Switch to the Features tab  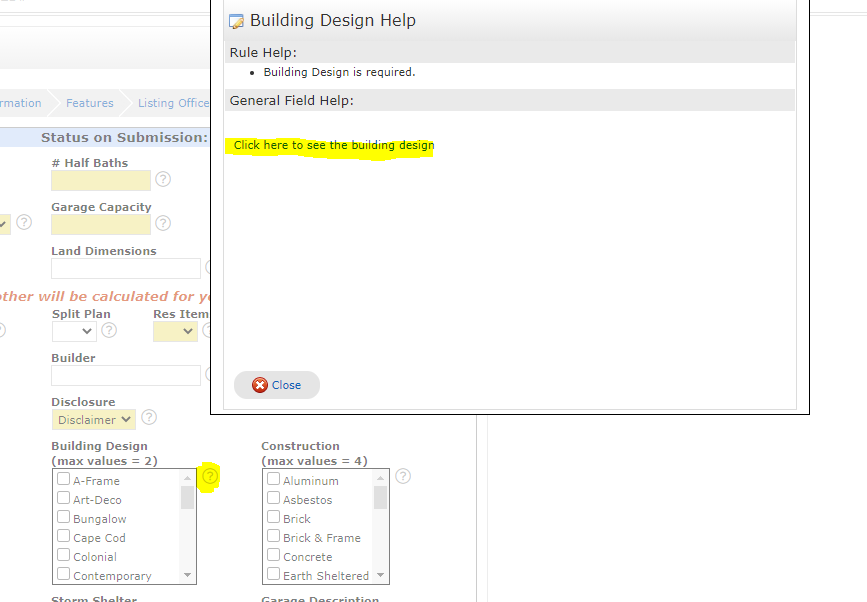[90, 103]
